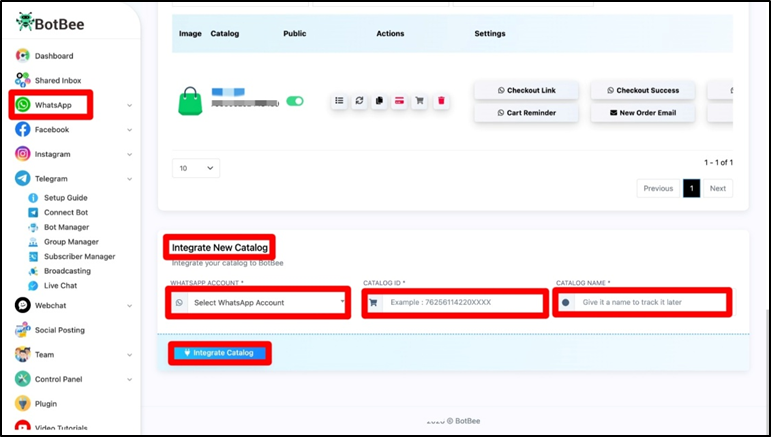Screen dimensions: 771x437
Task: Go to the Next page in pagination
Action: click(718, 188)
